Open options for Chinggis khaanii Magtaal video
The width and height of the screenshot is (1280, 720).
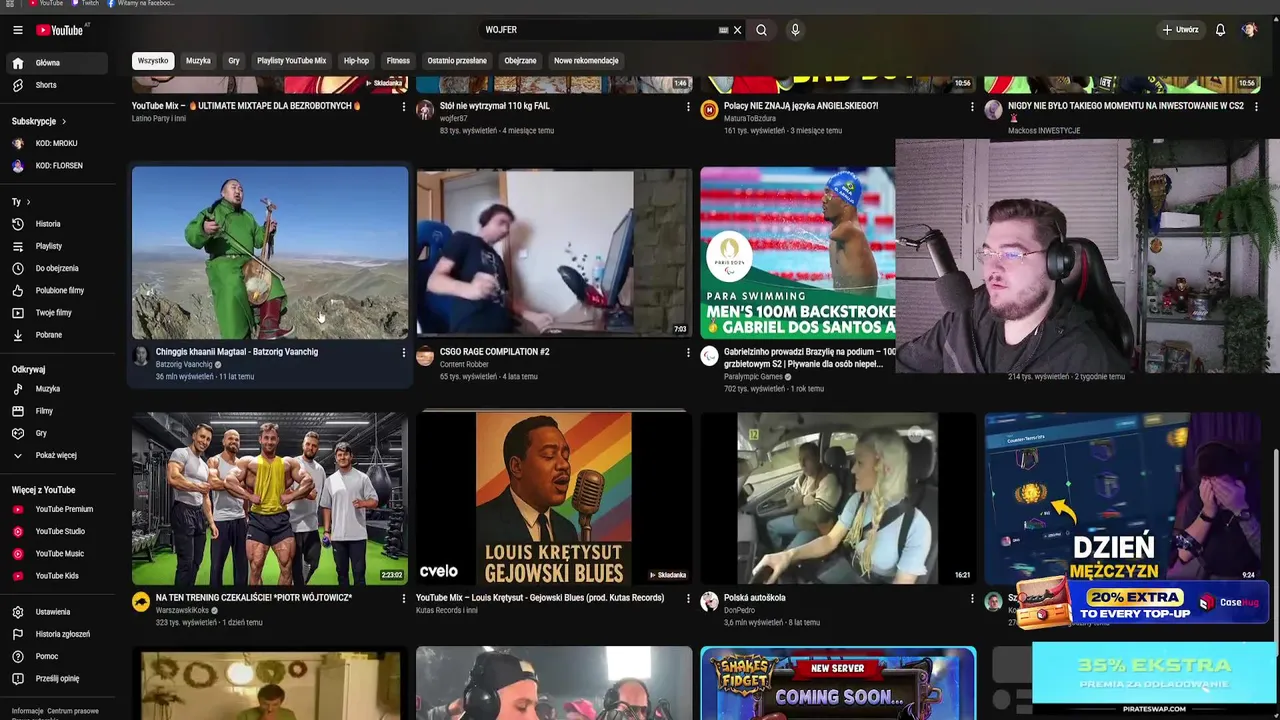tap(404, 352)
